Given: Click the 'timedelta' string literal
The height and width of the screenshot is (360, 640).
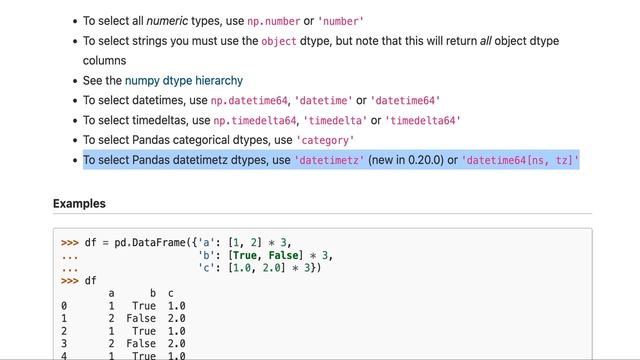Looking at the screenshot, I should pos(335,120).
